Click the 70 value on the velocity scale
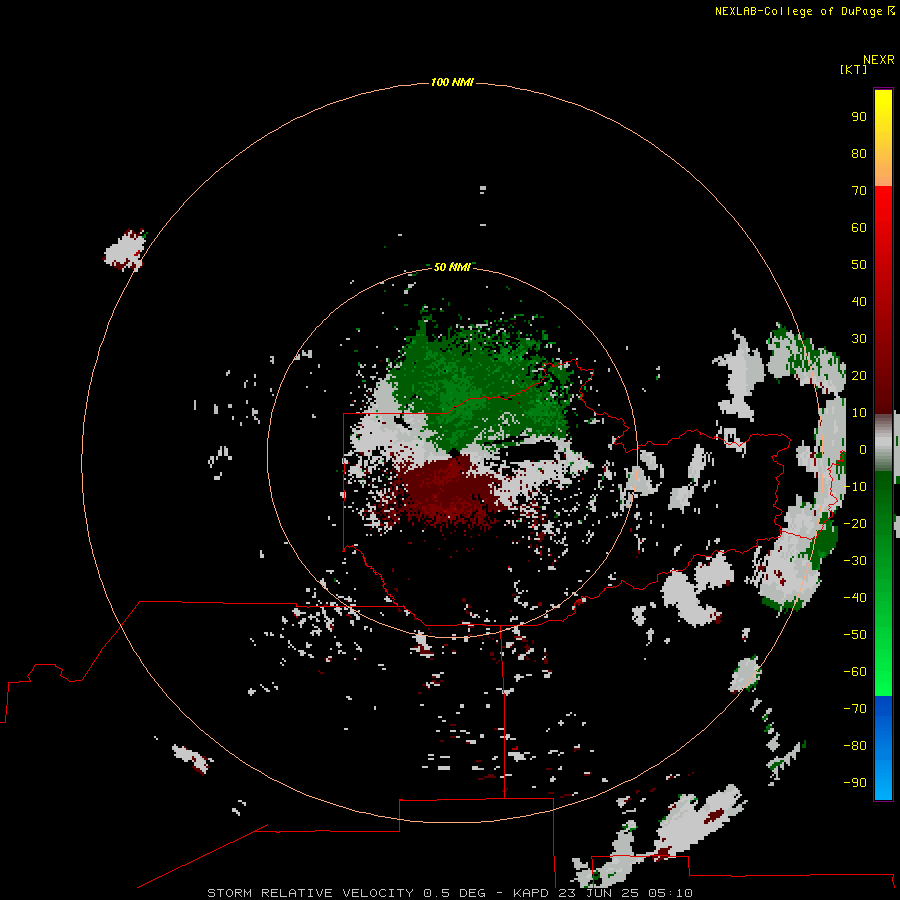The image size is (900, 900). tap(859, 191)
